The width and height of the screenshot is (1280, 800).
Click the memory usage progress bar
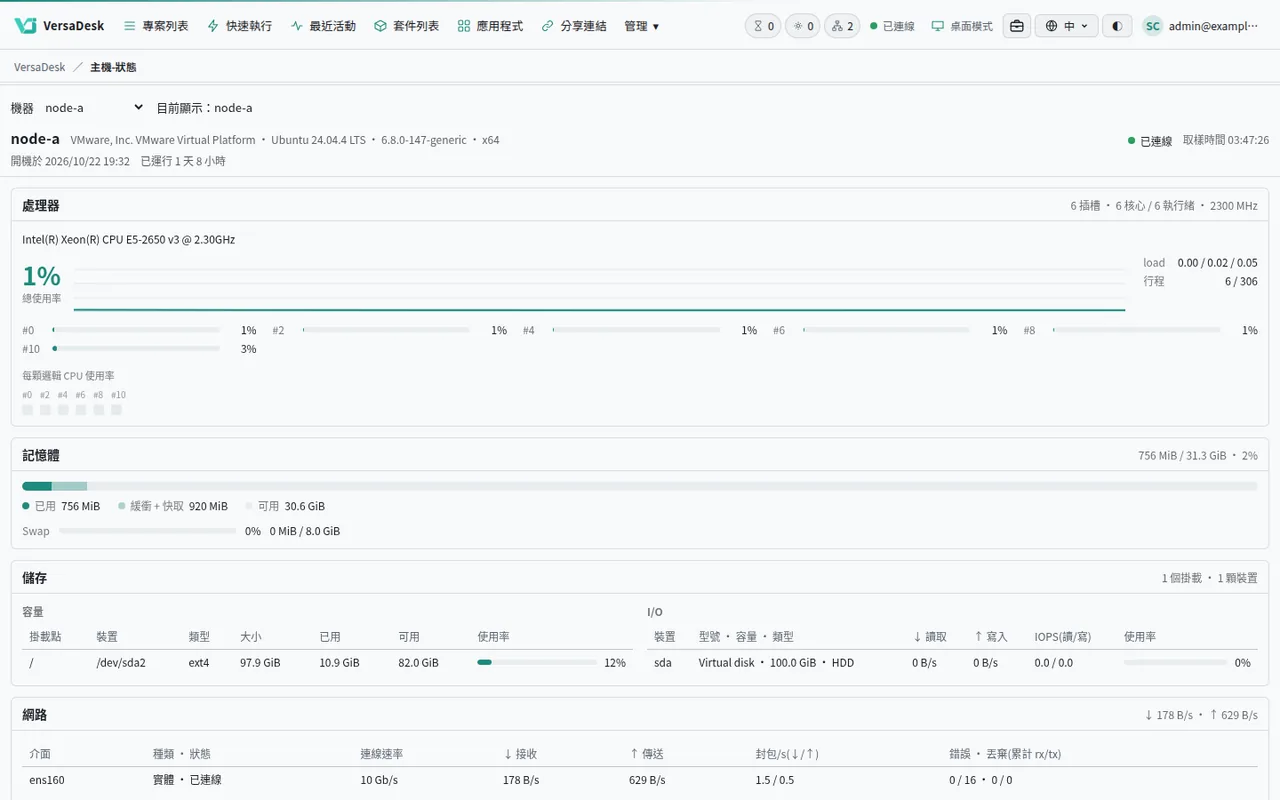pos(640,486)
